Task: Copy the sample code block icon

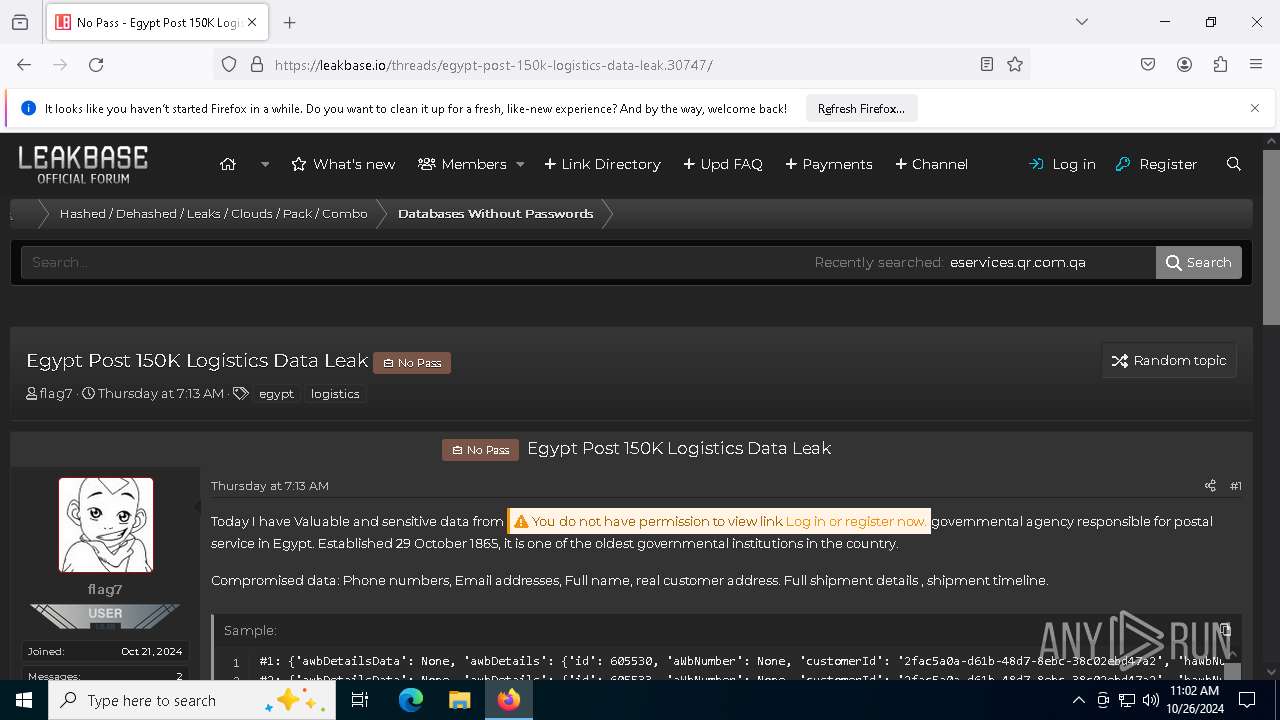Action: click(1225, 630)
